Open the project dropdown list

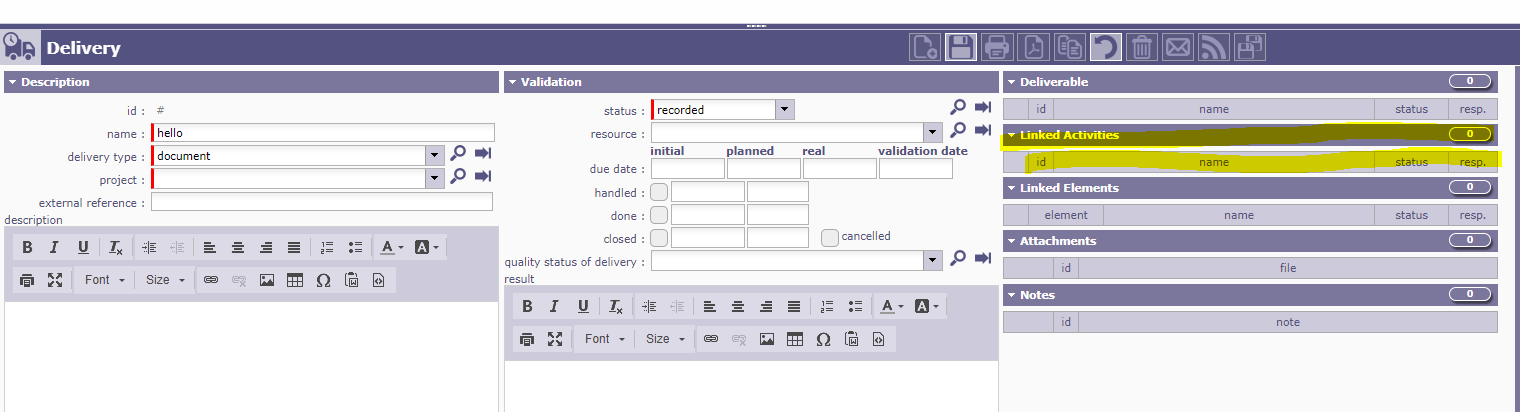pos(434,178)
